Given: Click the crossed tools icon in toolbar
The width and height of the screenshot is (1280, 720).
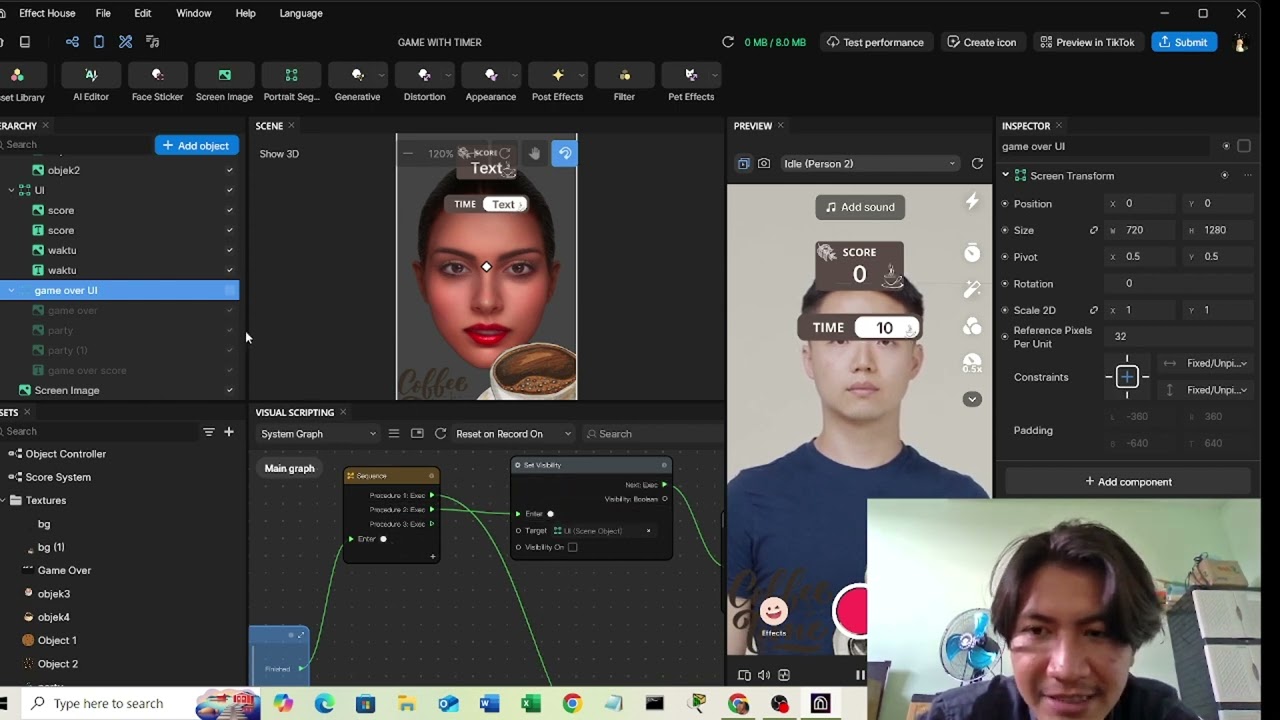Looking at the screenshot, I should coord(125,42).
